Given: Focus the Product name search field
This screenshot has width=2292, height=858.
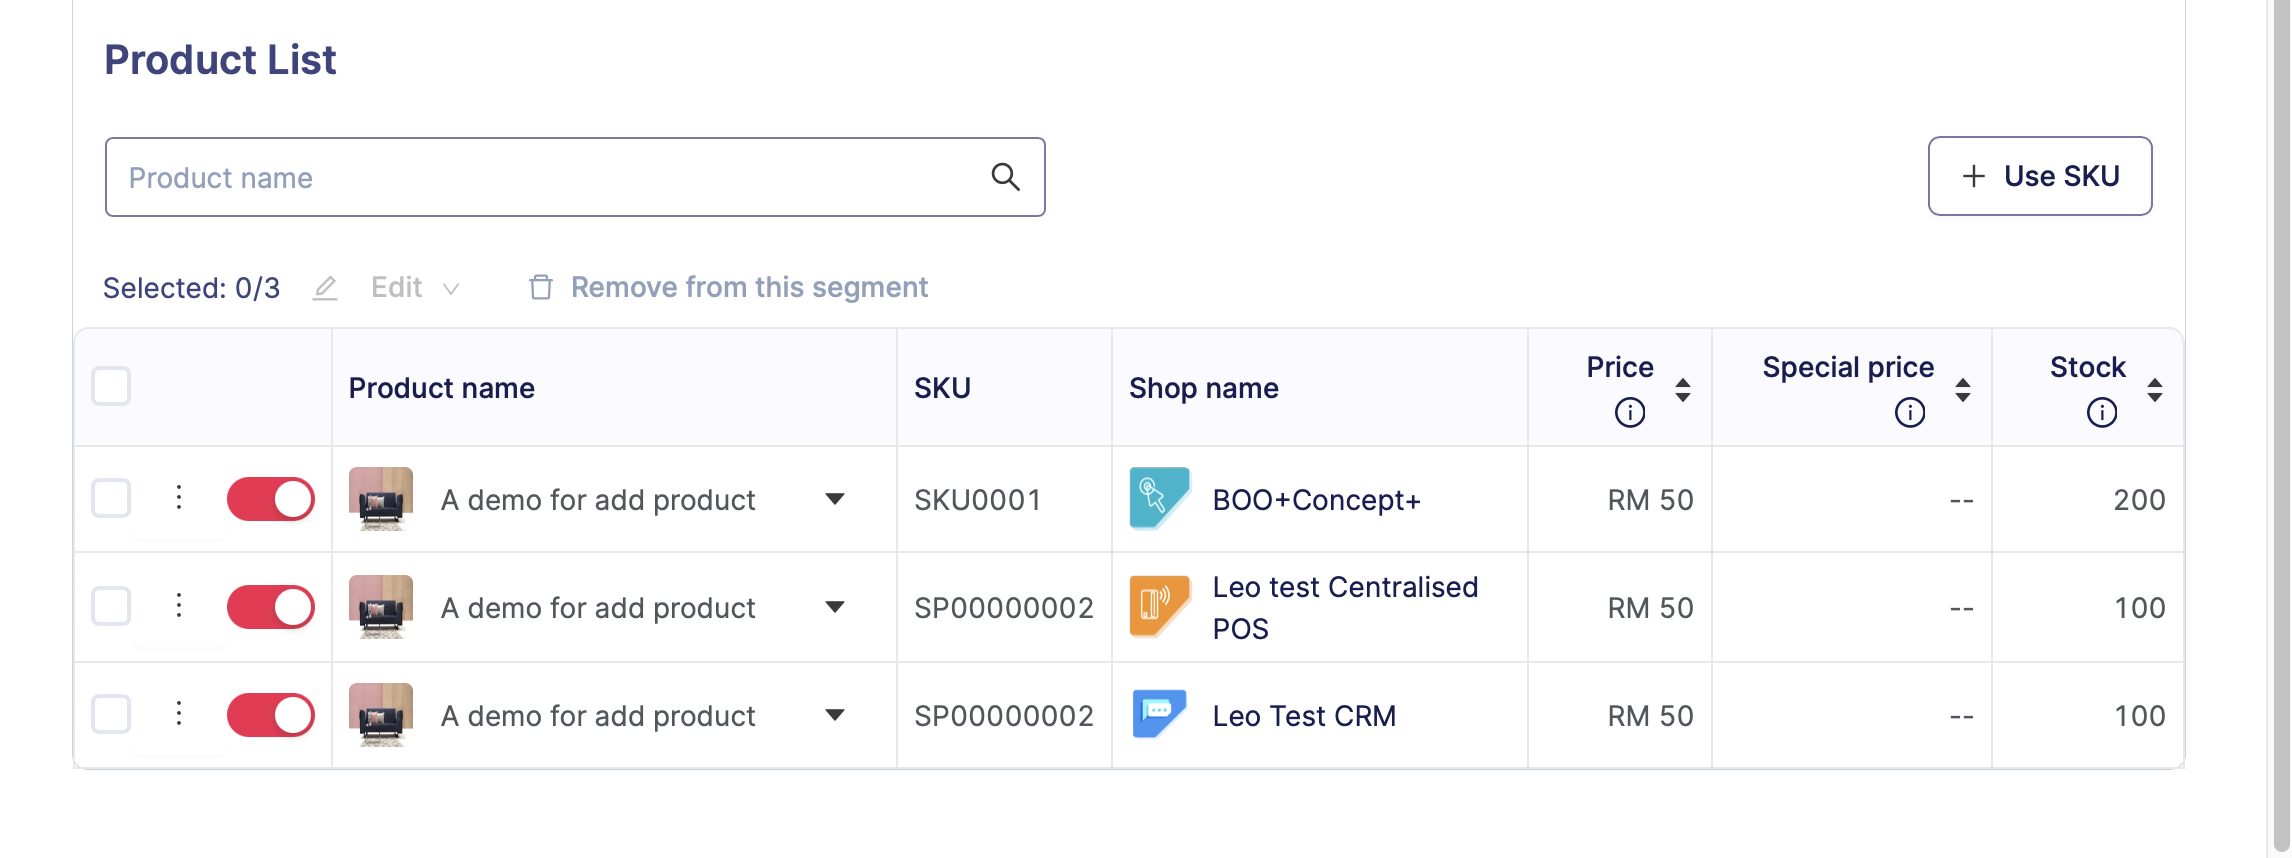Looking at the screenshot, I should pyautogui.click(x=550, y=177).
